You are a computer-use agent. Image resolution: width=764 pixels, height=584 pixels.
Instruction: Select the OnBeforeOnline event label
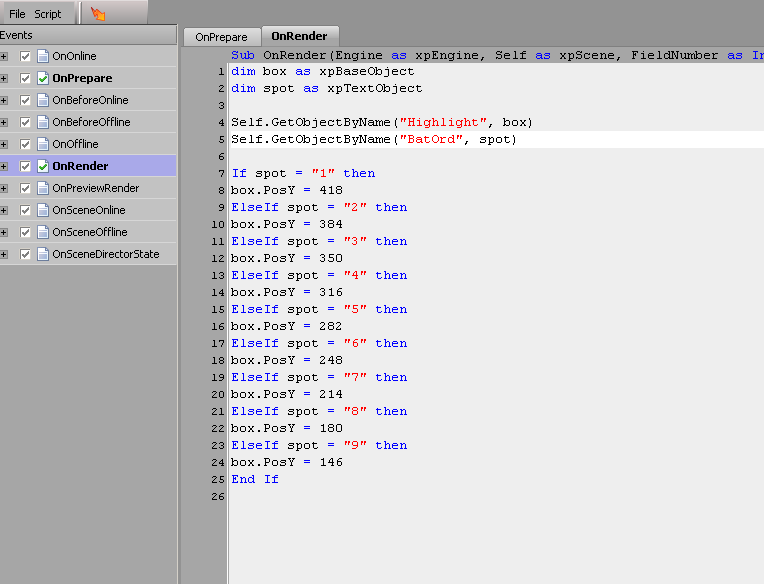[x=90, y=100]
